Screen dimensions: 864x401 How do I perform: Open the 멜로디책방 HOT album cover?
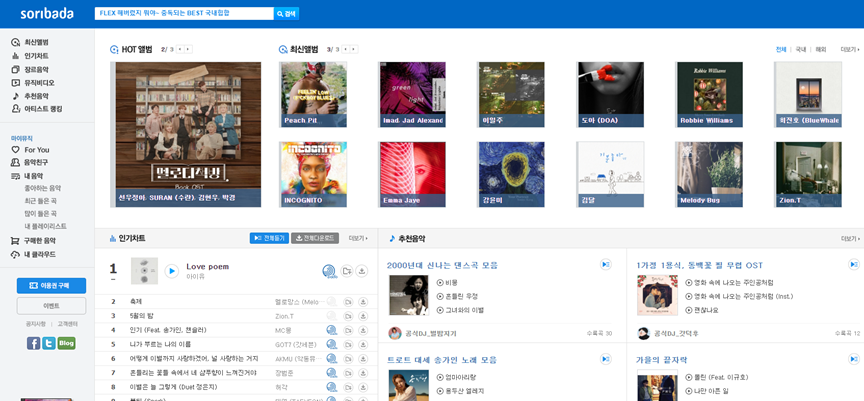(188, 134)
